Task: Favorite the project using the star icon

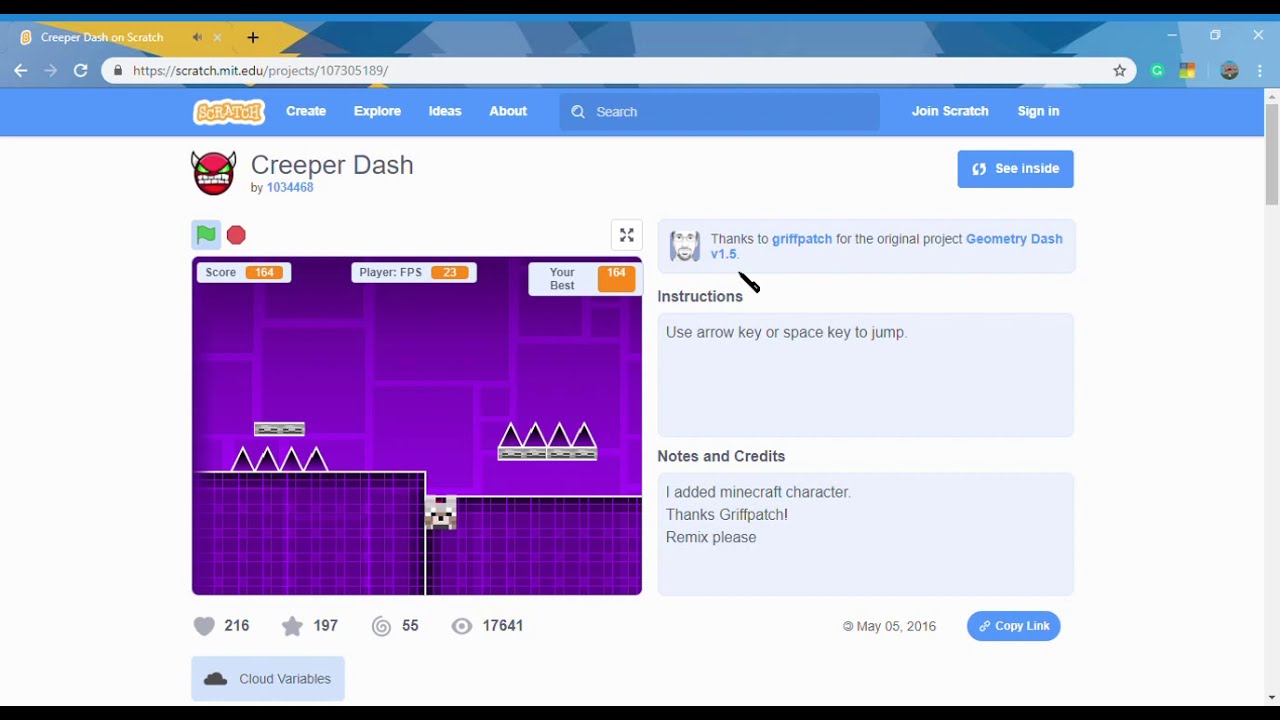Action: point(292,626)
